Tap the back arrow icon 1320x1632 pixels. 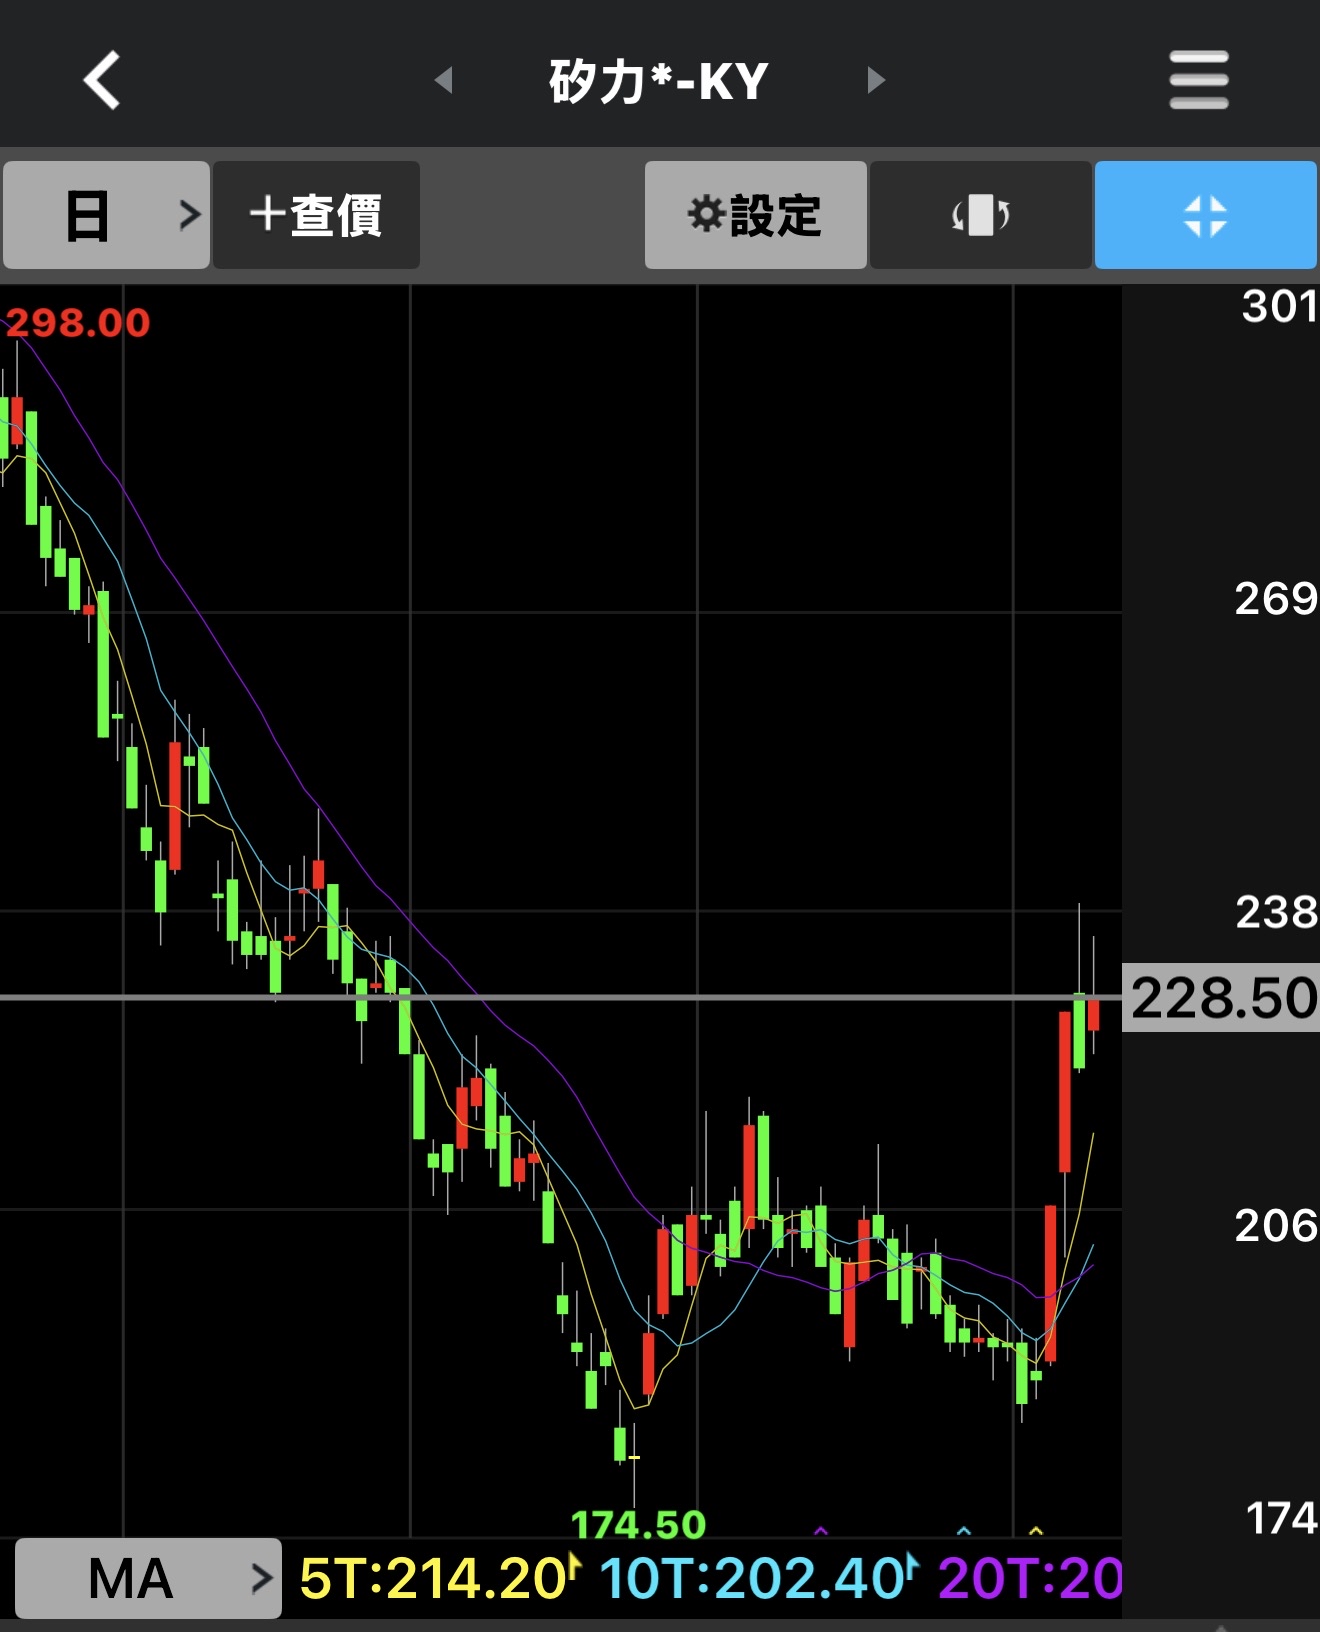(x=102, y=79)
